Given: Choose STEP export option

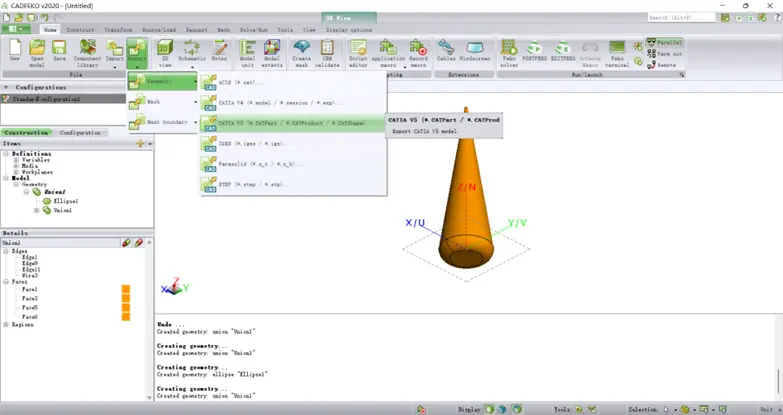Looking at the screenshot, I should [x=293, y=184].
